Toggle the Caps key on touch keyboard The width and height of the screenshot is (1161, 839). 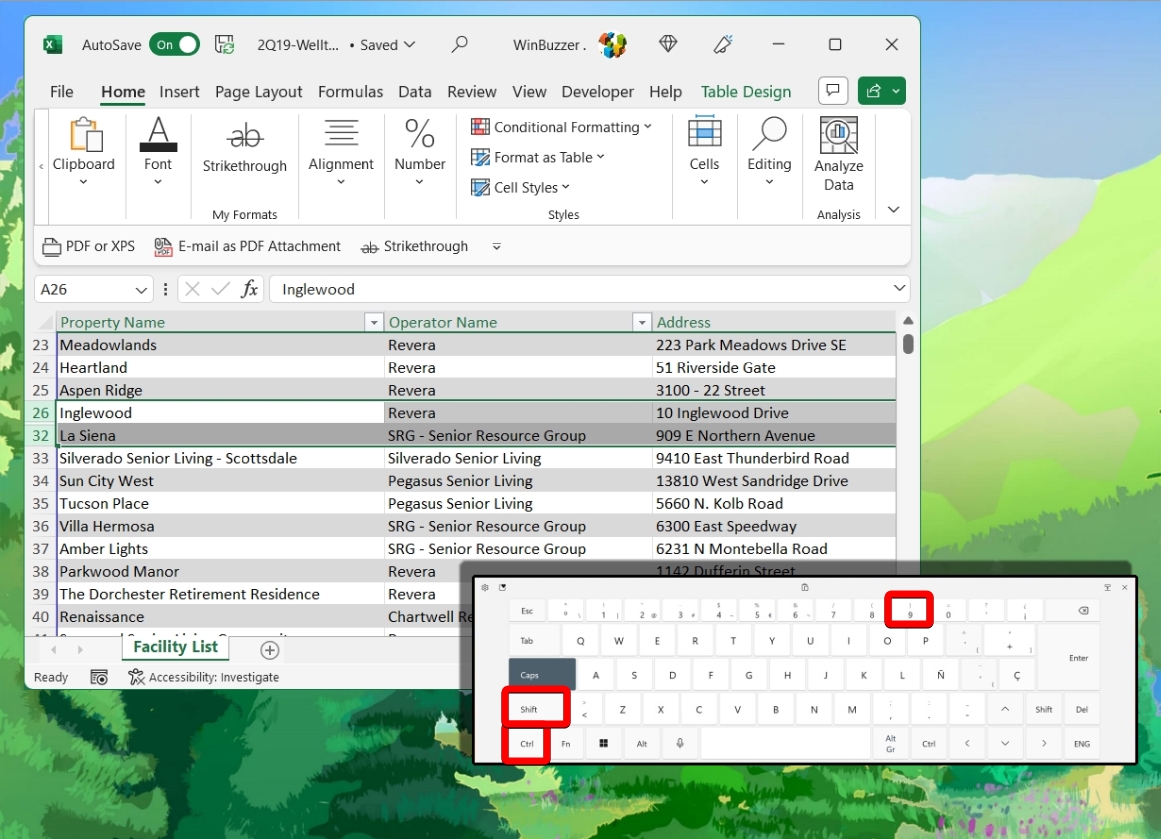click(541, 675)
